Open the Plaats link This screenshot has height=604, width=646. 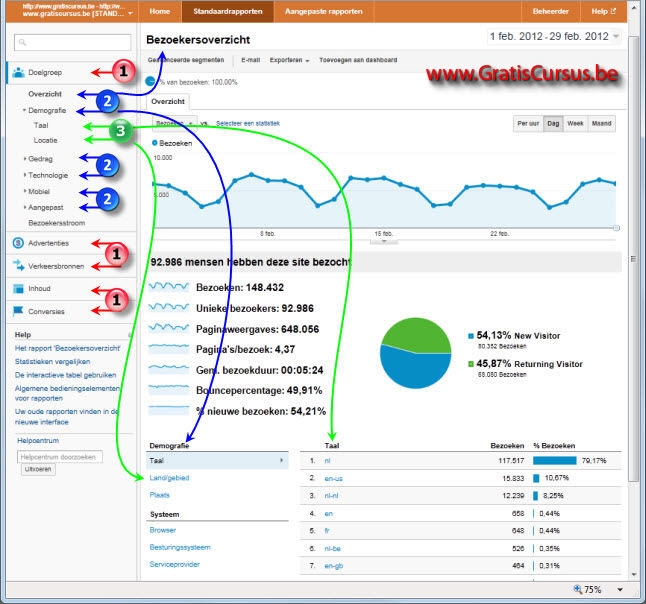point(159,495)
